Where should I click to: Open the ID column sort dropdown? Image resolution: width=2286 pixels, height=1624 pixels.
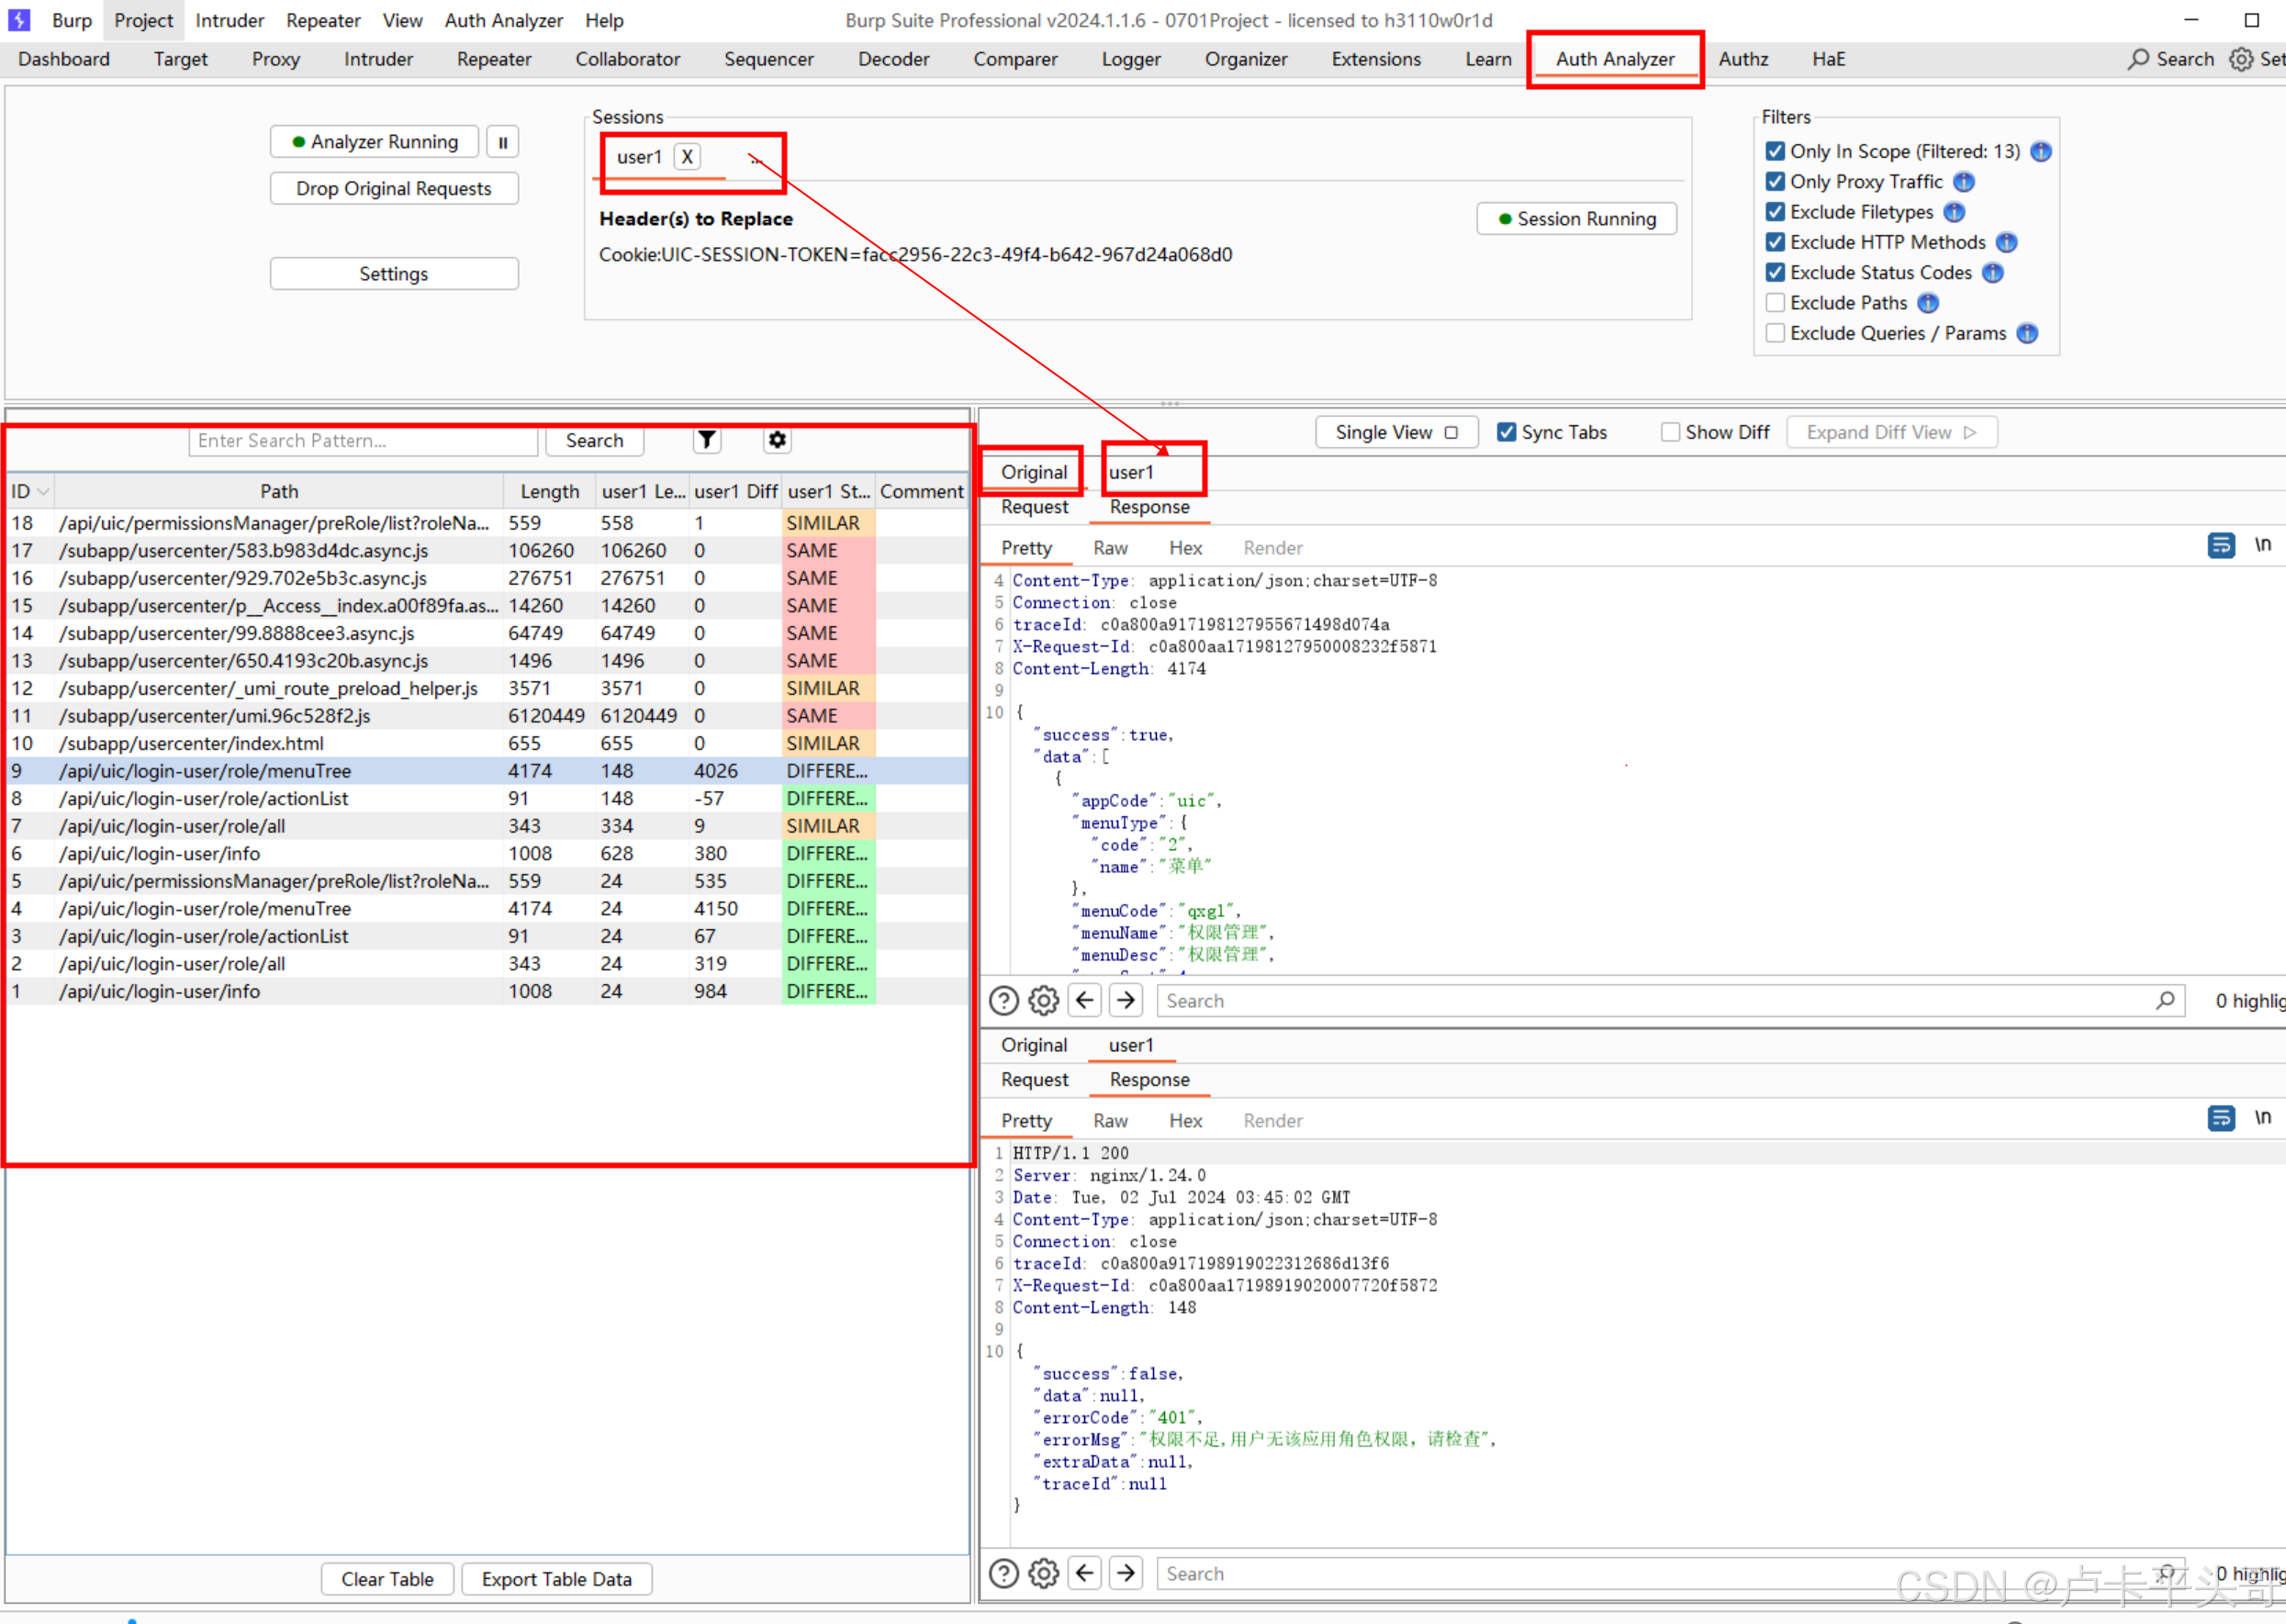42,491
